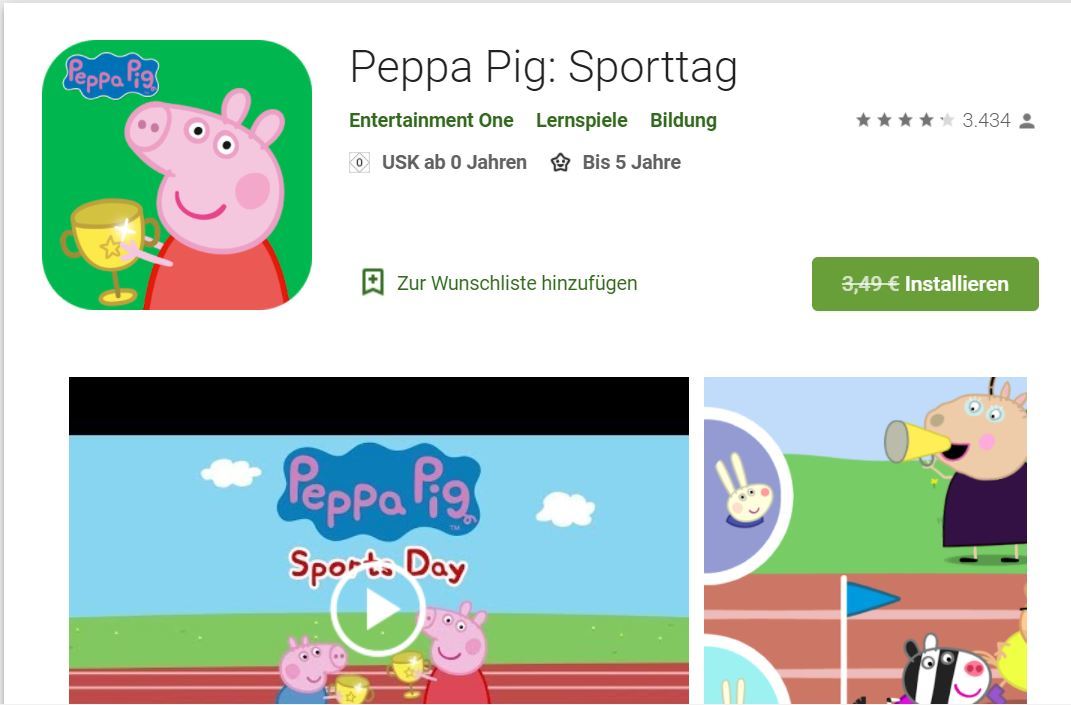Screen dimensions: 1071x705
Task: Click the USK ab 0 Jahren text
Action: click(454, 163)
